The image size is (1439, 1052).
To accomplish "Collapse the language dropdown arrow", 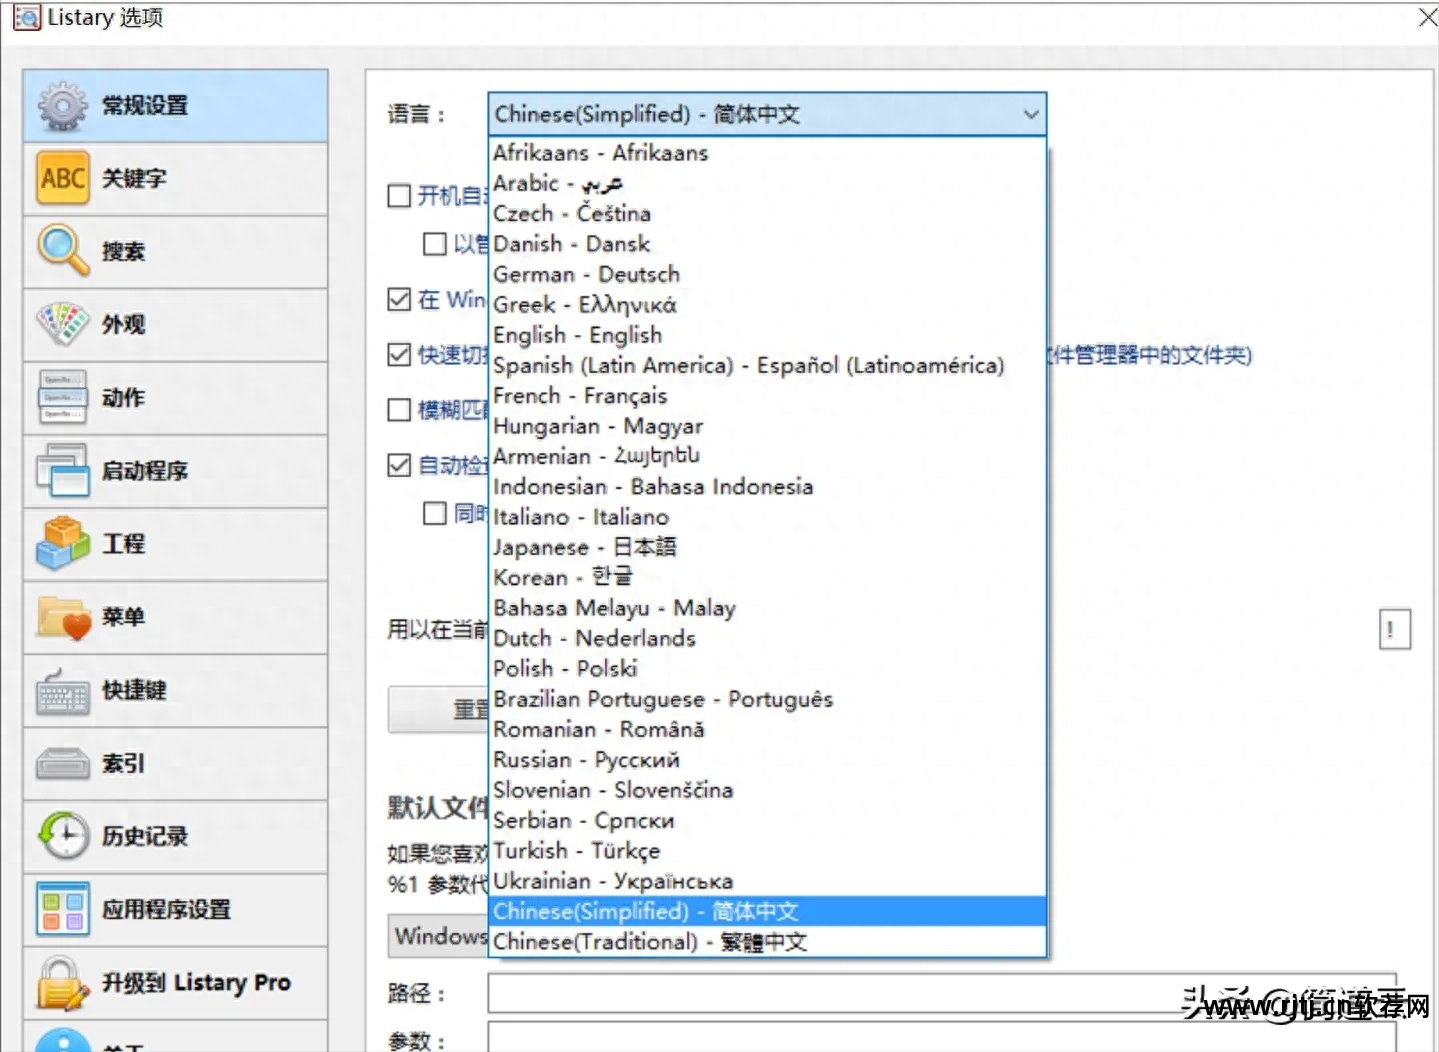I will (x=1031, y=114).
